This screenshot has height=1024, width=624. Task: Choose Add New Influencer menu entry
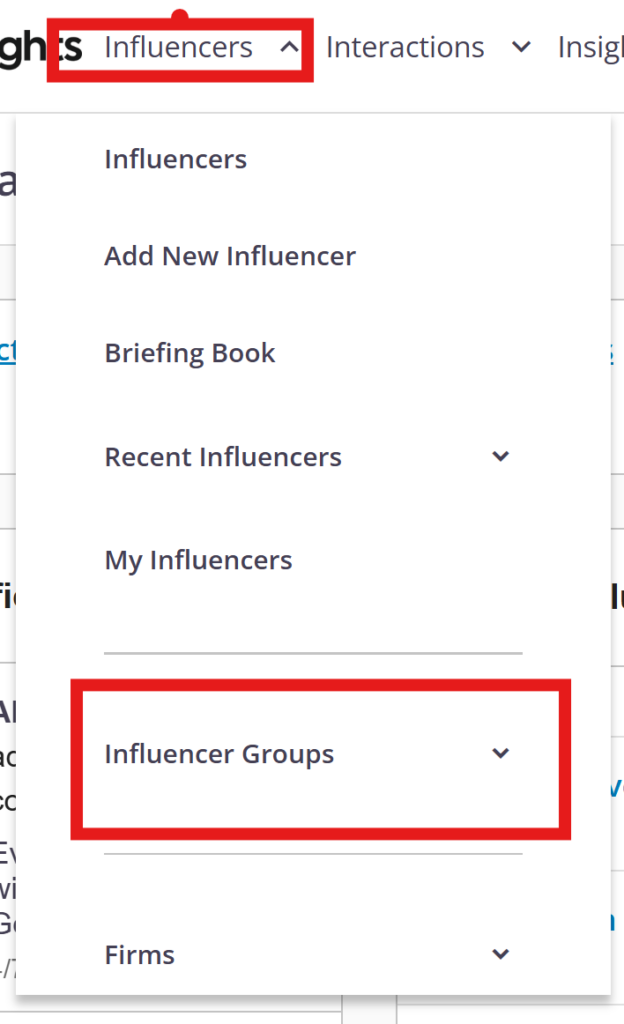pyautogui.click(x=230, y=256)
